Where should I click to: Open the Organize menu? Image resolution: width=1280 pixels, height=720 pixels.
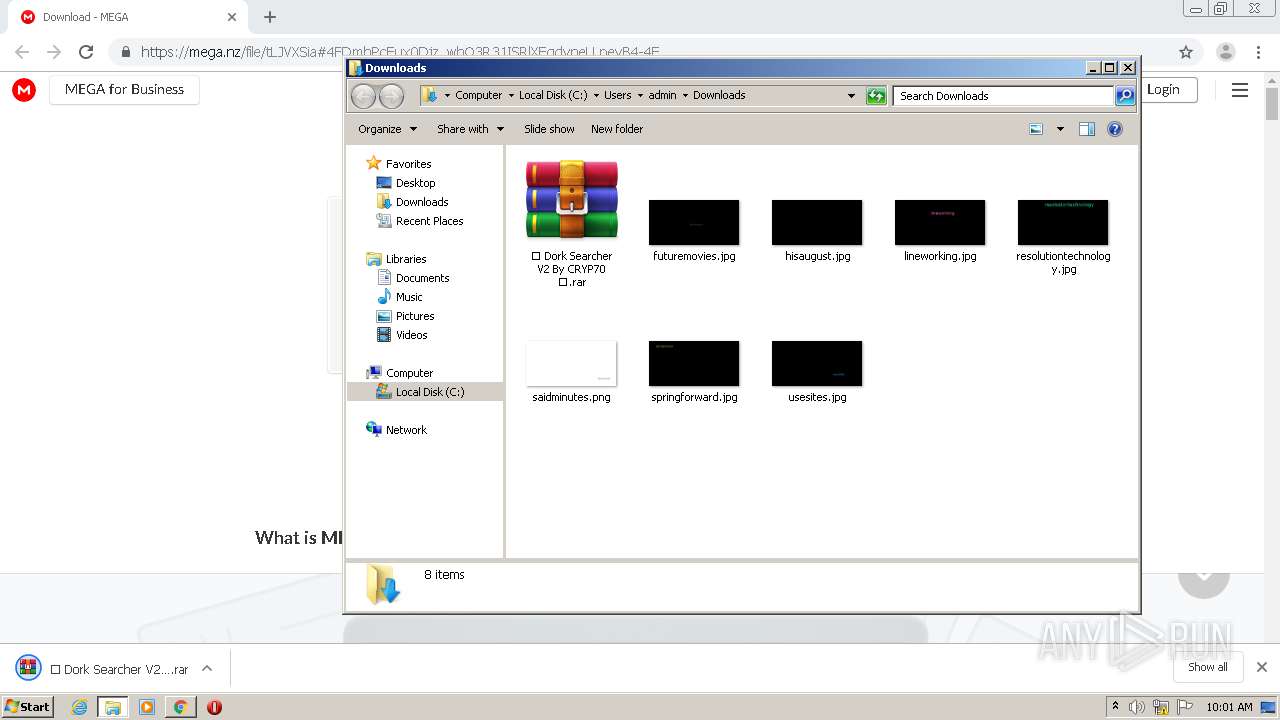tap(387, 129)
